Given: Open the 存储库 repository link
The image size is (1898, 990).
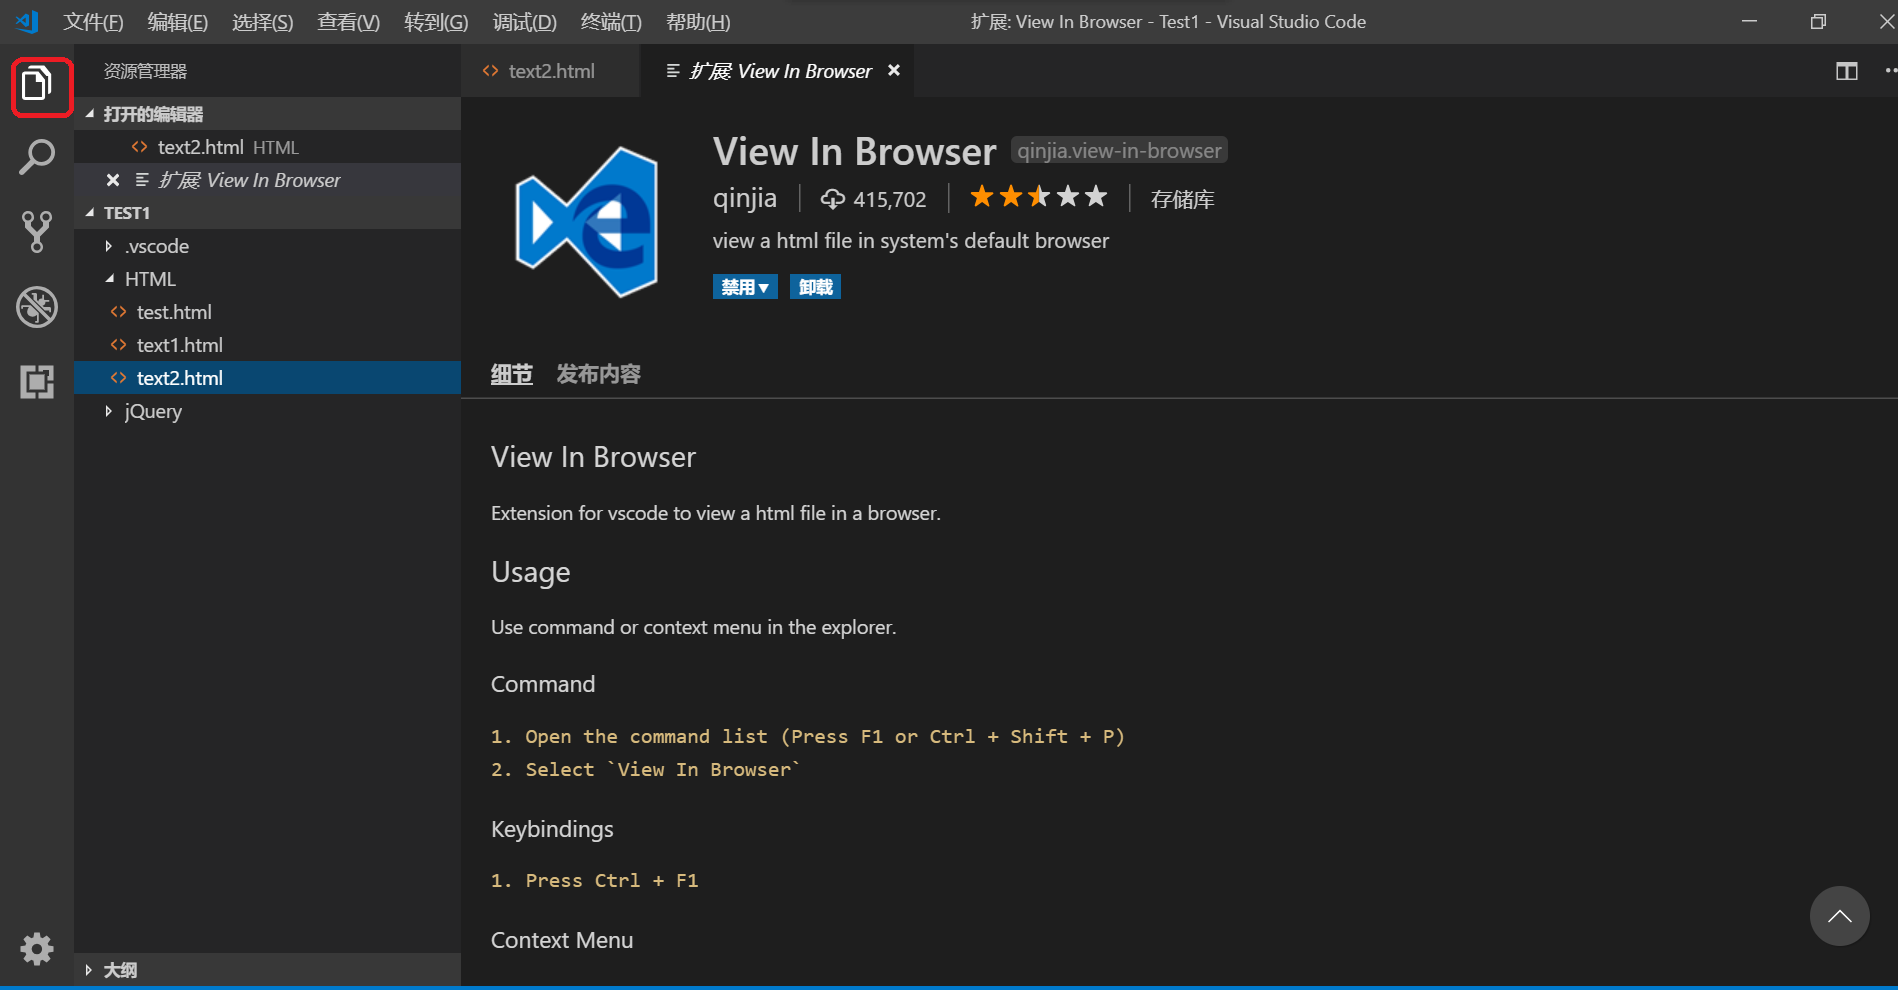Looking at the screenshot, I should pyautogui.click(x=1181, y=198).
